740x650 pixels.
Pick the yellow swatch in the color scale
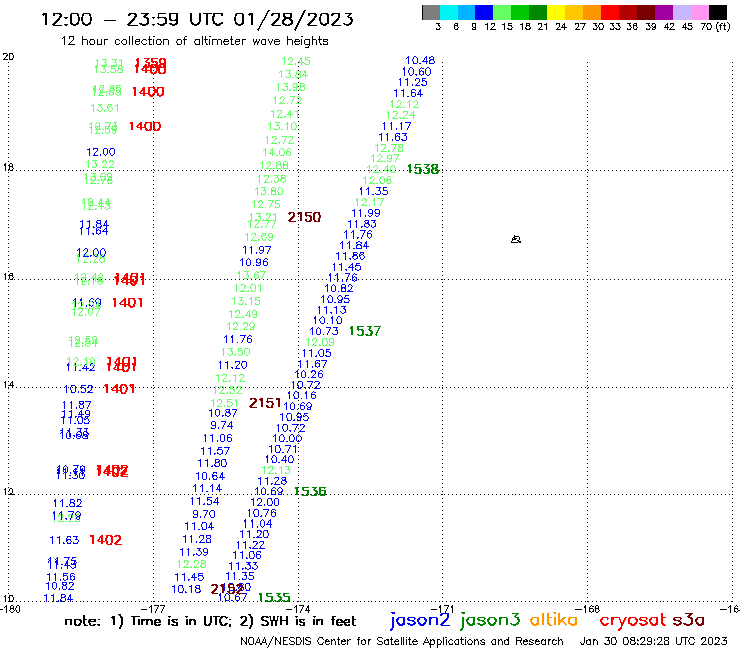point(556,12)
